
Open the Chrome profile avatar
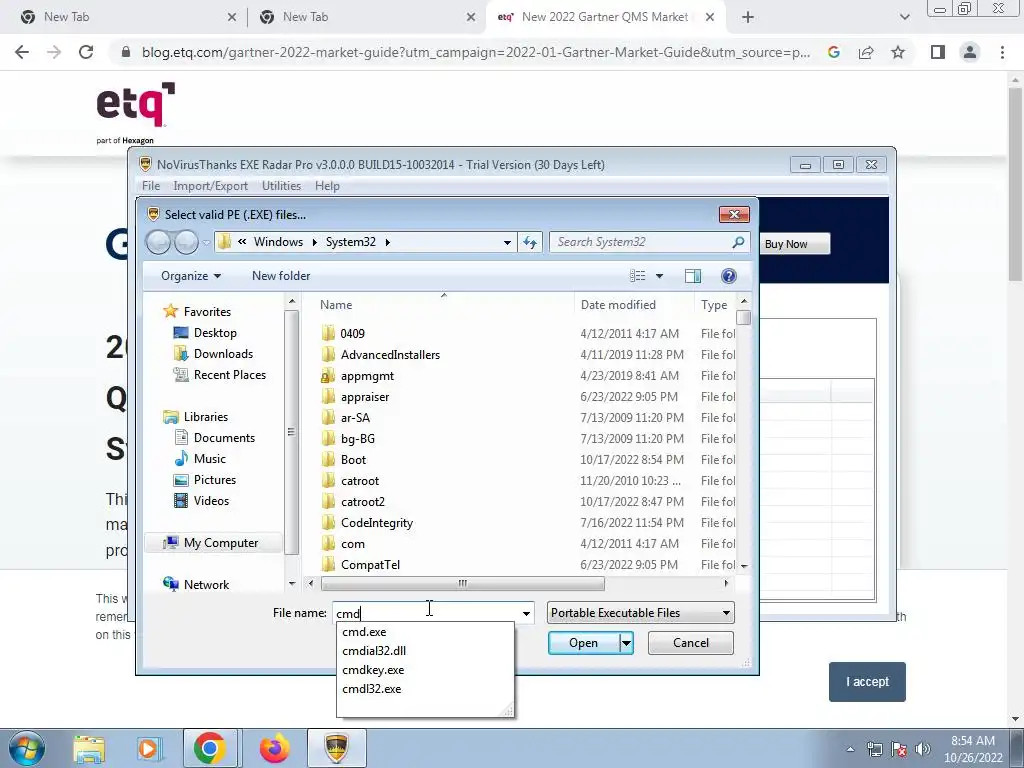tap(970, 52)
